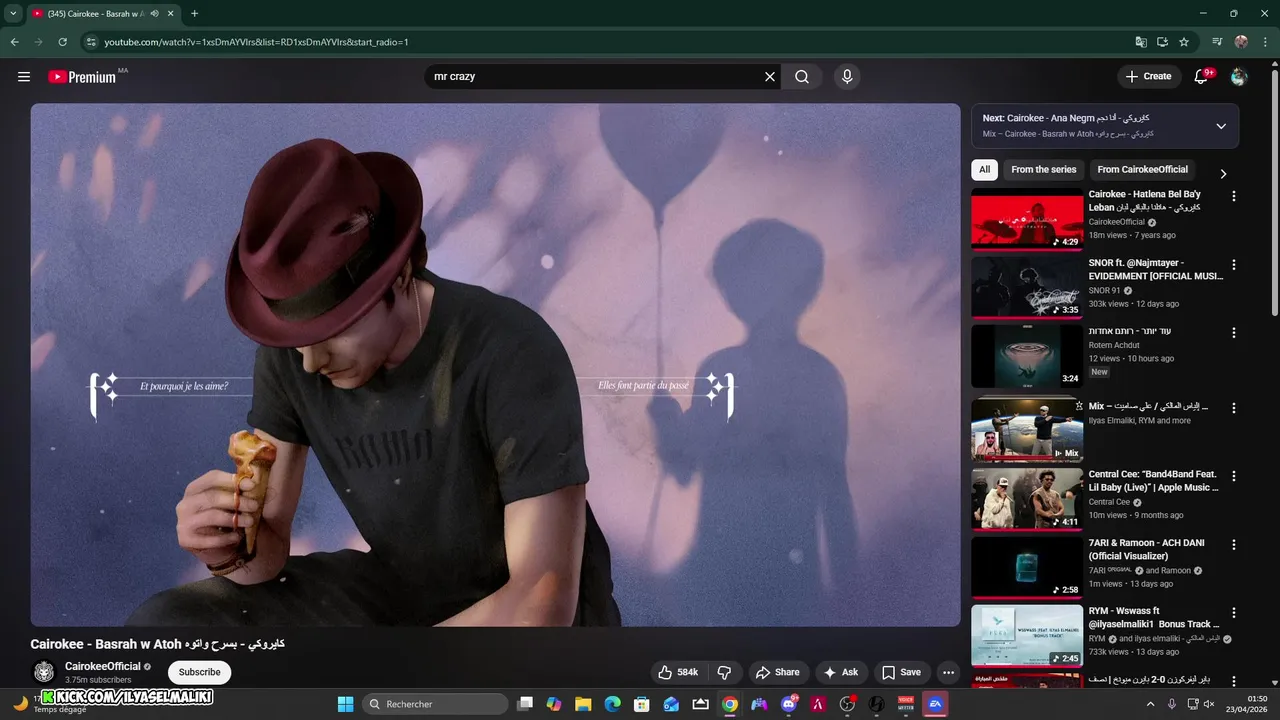Go back in Chrome history
The width and height of the screenshot is (1280, 720).
[x=14, y=42]
